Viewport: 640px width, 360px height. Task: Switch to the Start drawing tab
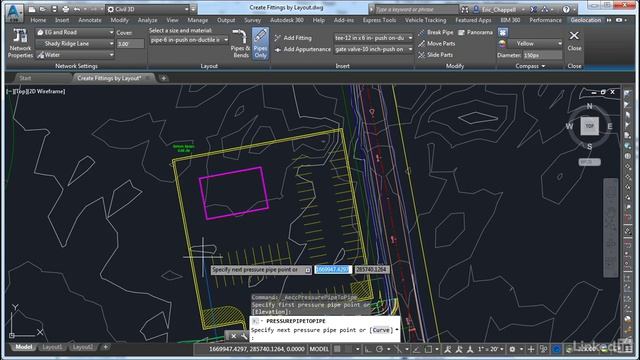point(25,78)
